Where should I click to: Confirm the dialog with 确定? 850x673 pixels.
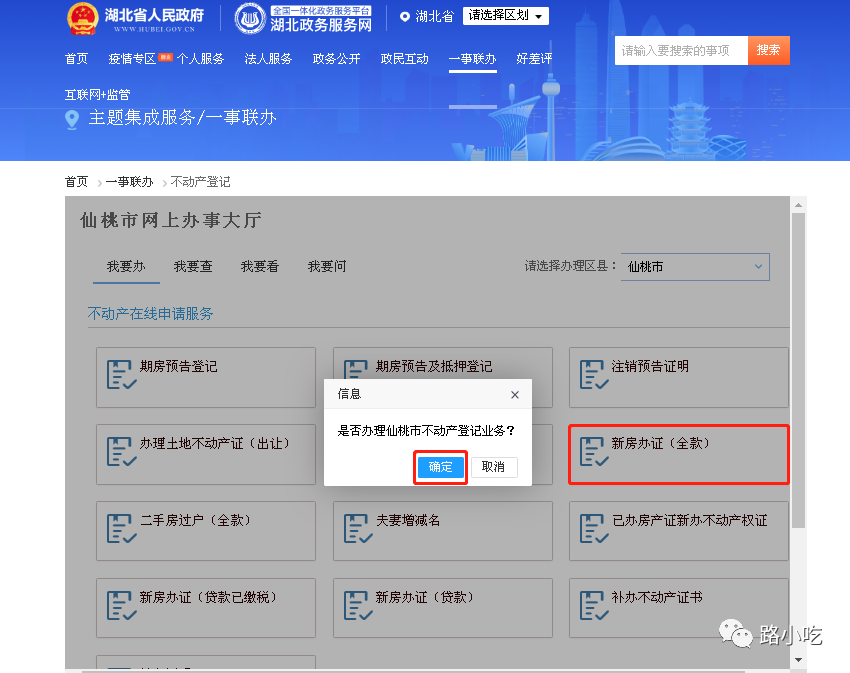440,467
